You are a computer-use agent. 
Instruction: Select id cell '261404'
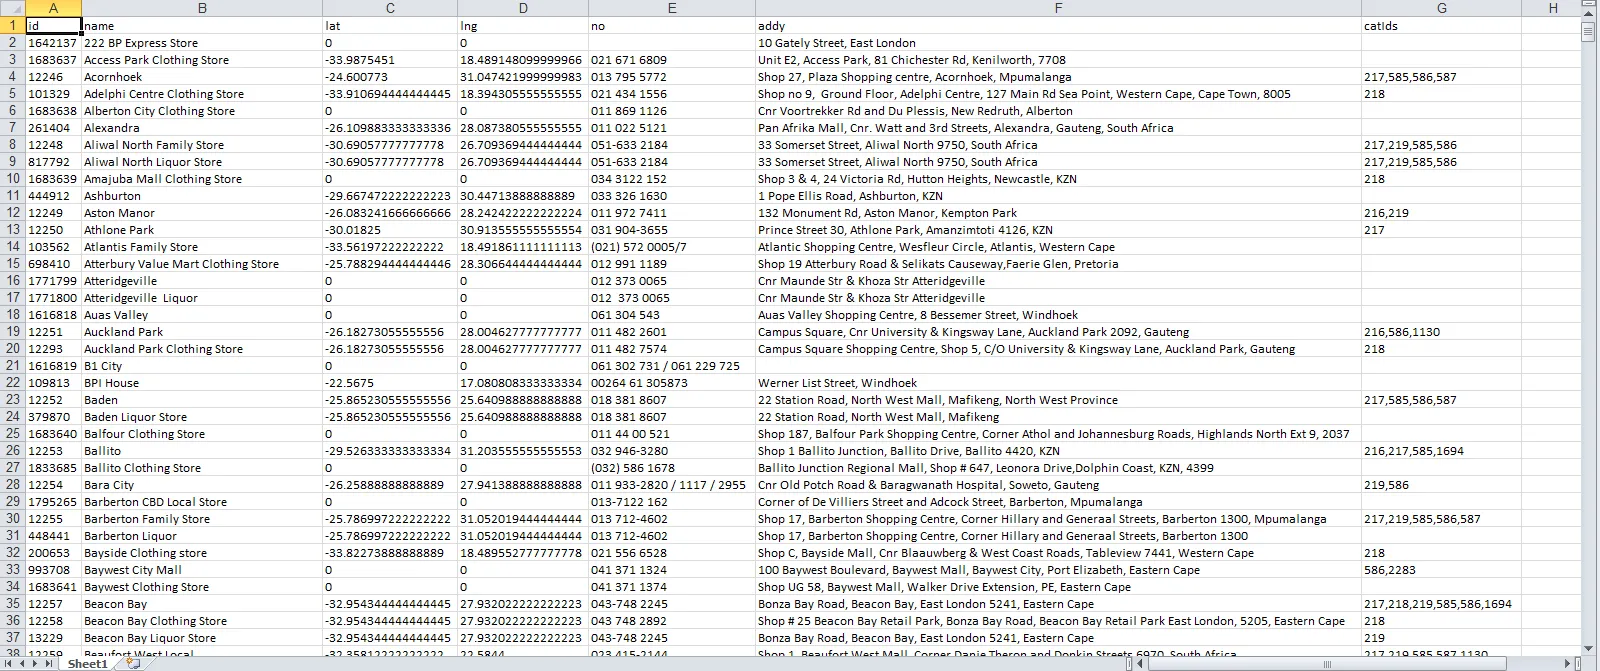pyautogui.click(x=53, y=128)
